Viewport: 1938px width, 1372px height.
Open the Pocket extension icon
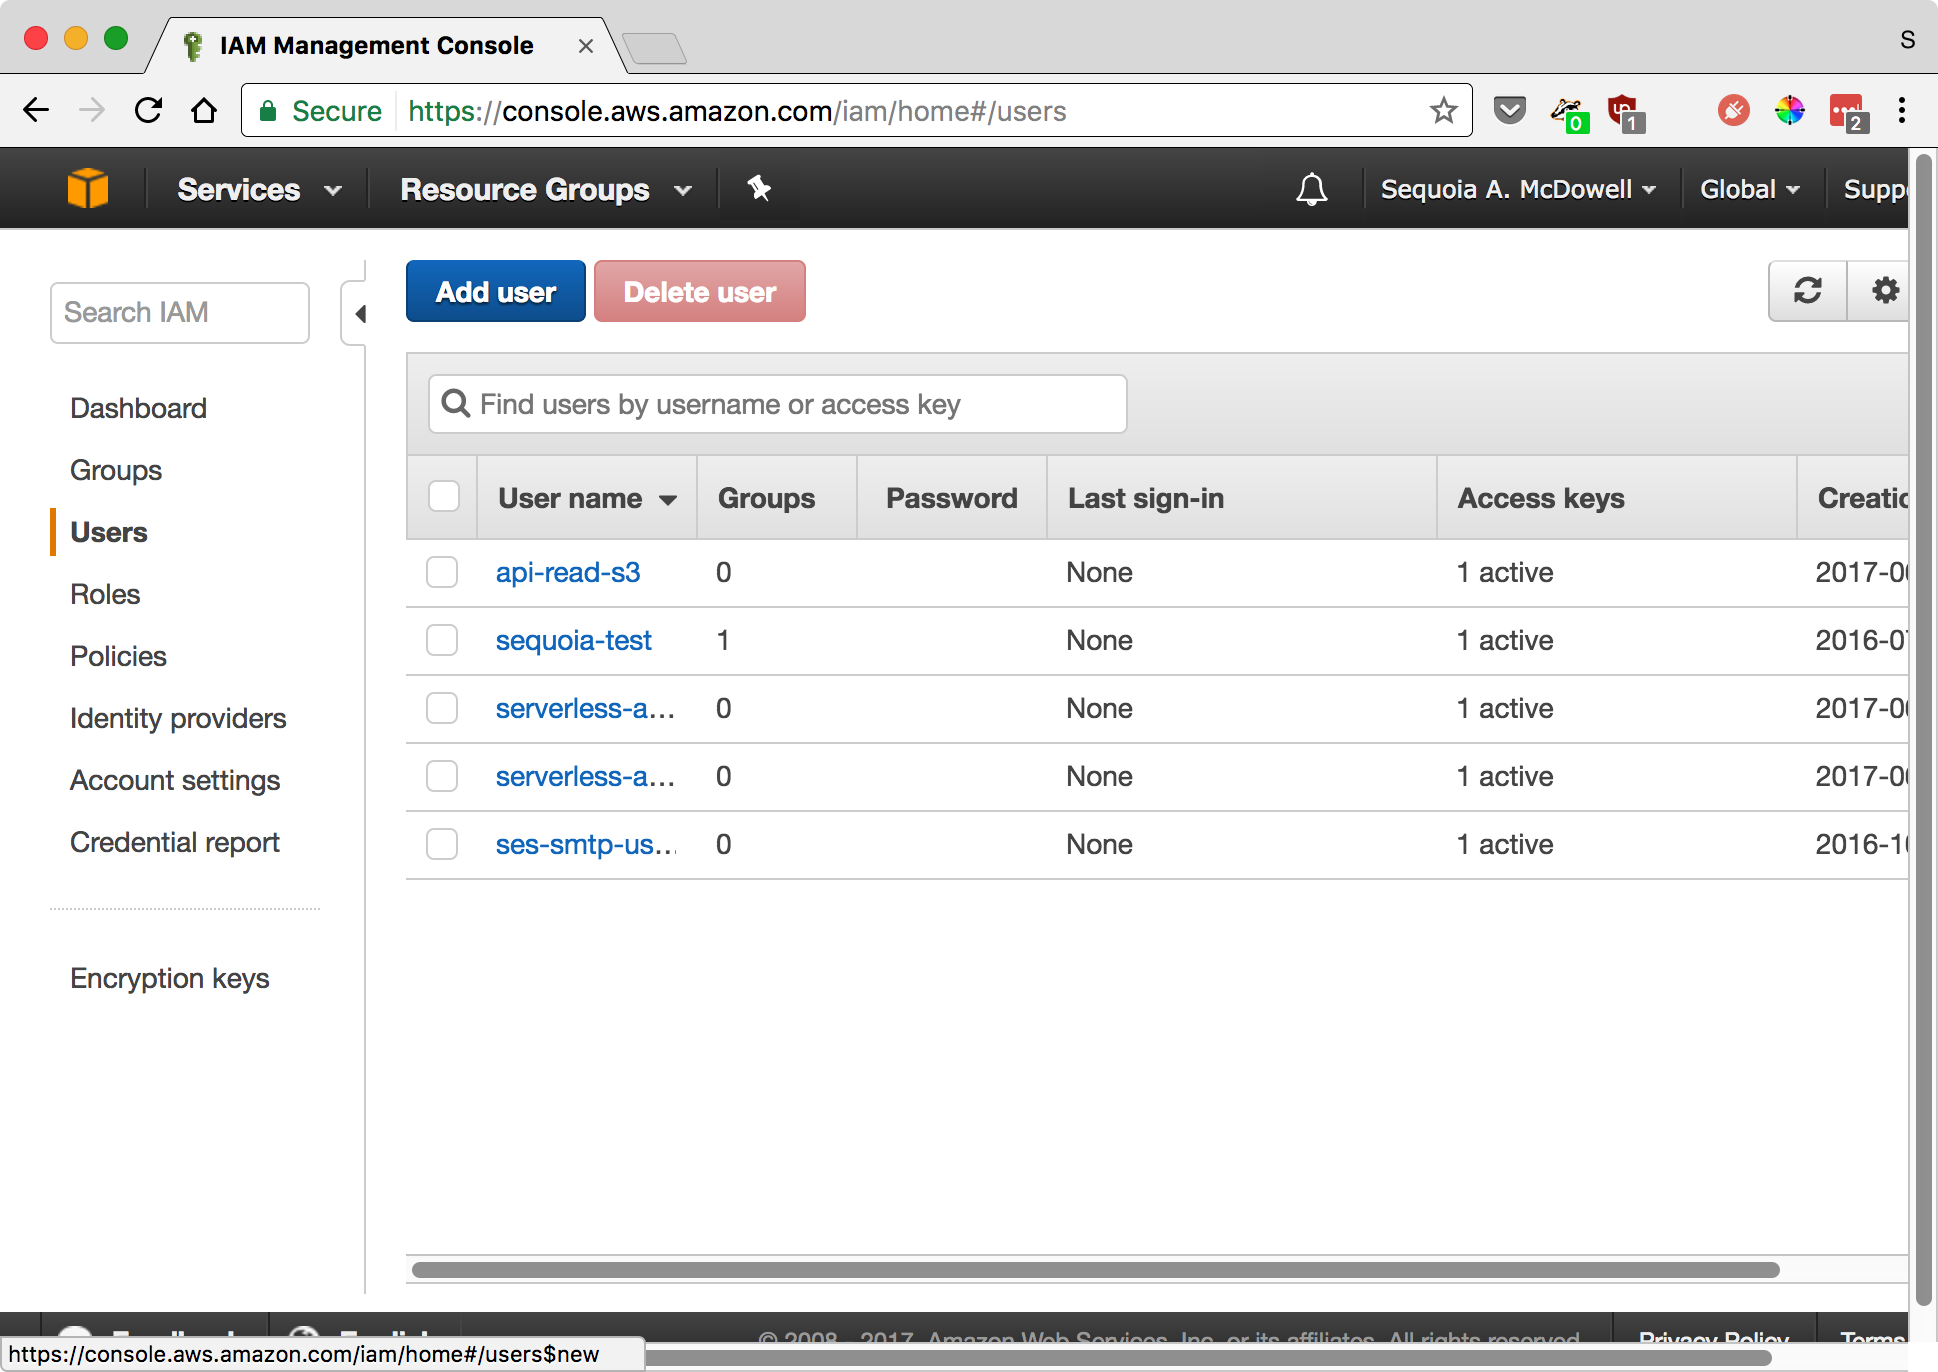pos(1510,110)
